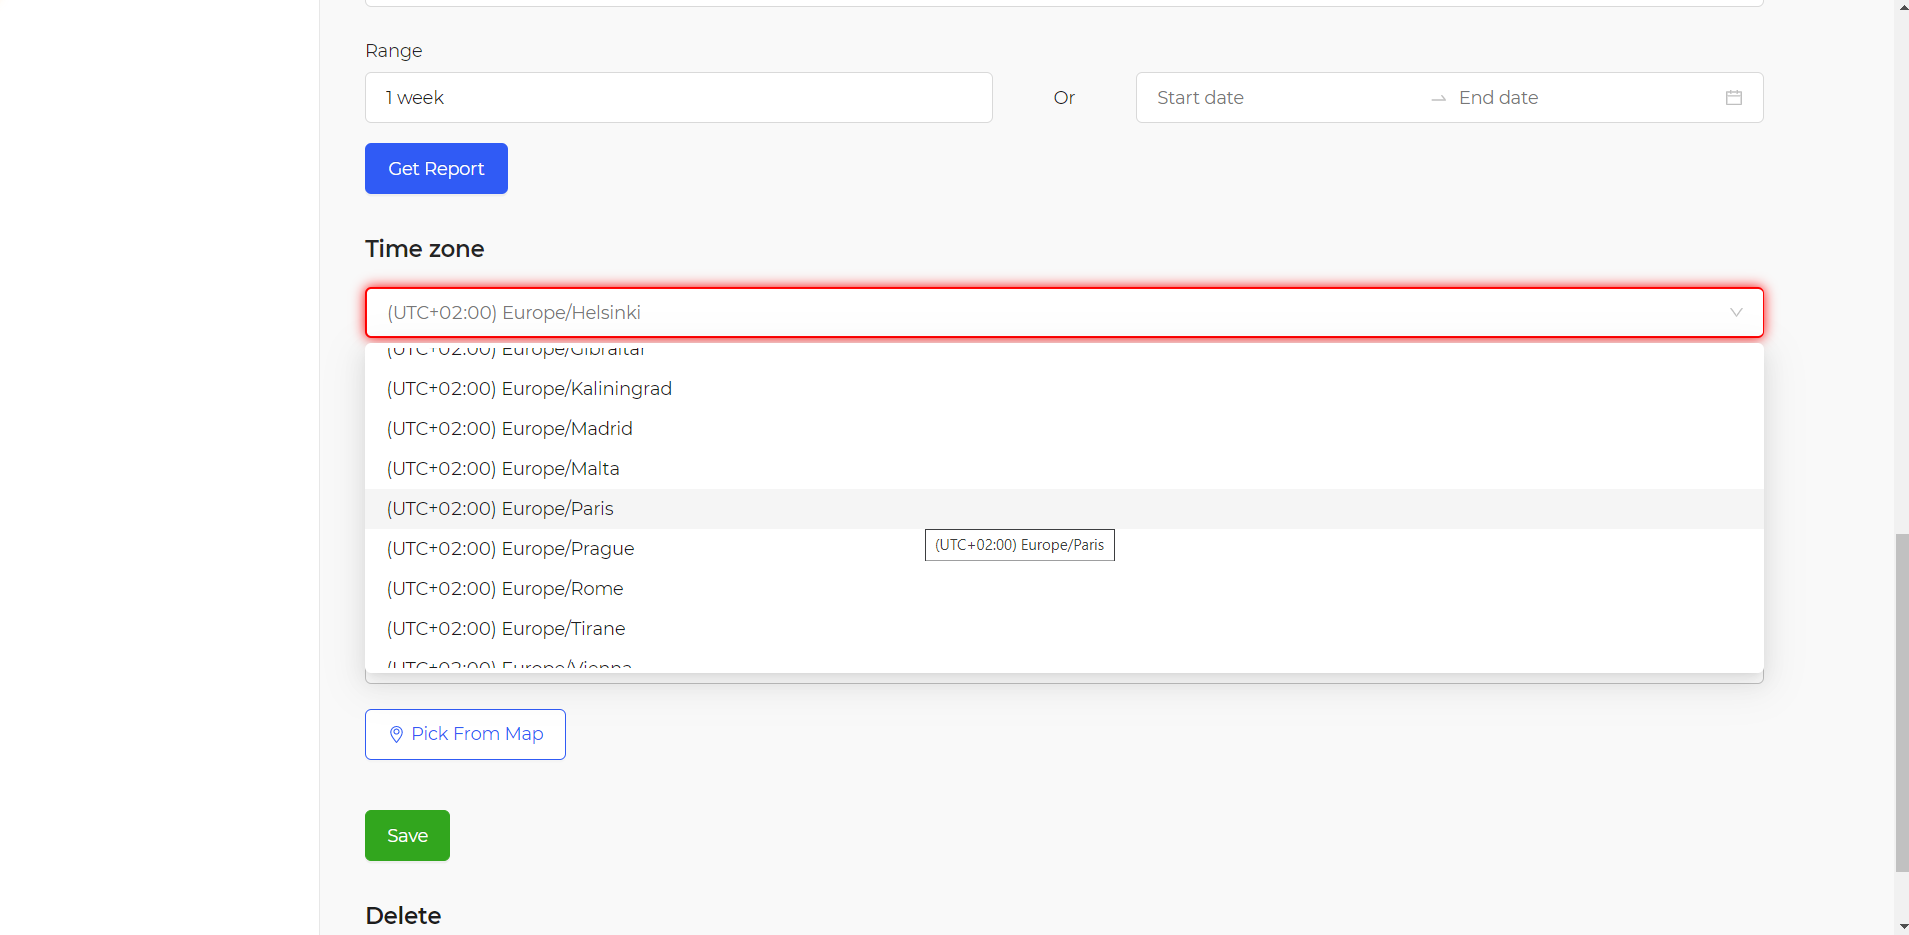The image size is (1909, 935).
Task: Click the Time zone dropdown chevron arrow
Action: pos(1736,313)
